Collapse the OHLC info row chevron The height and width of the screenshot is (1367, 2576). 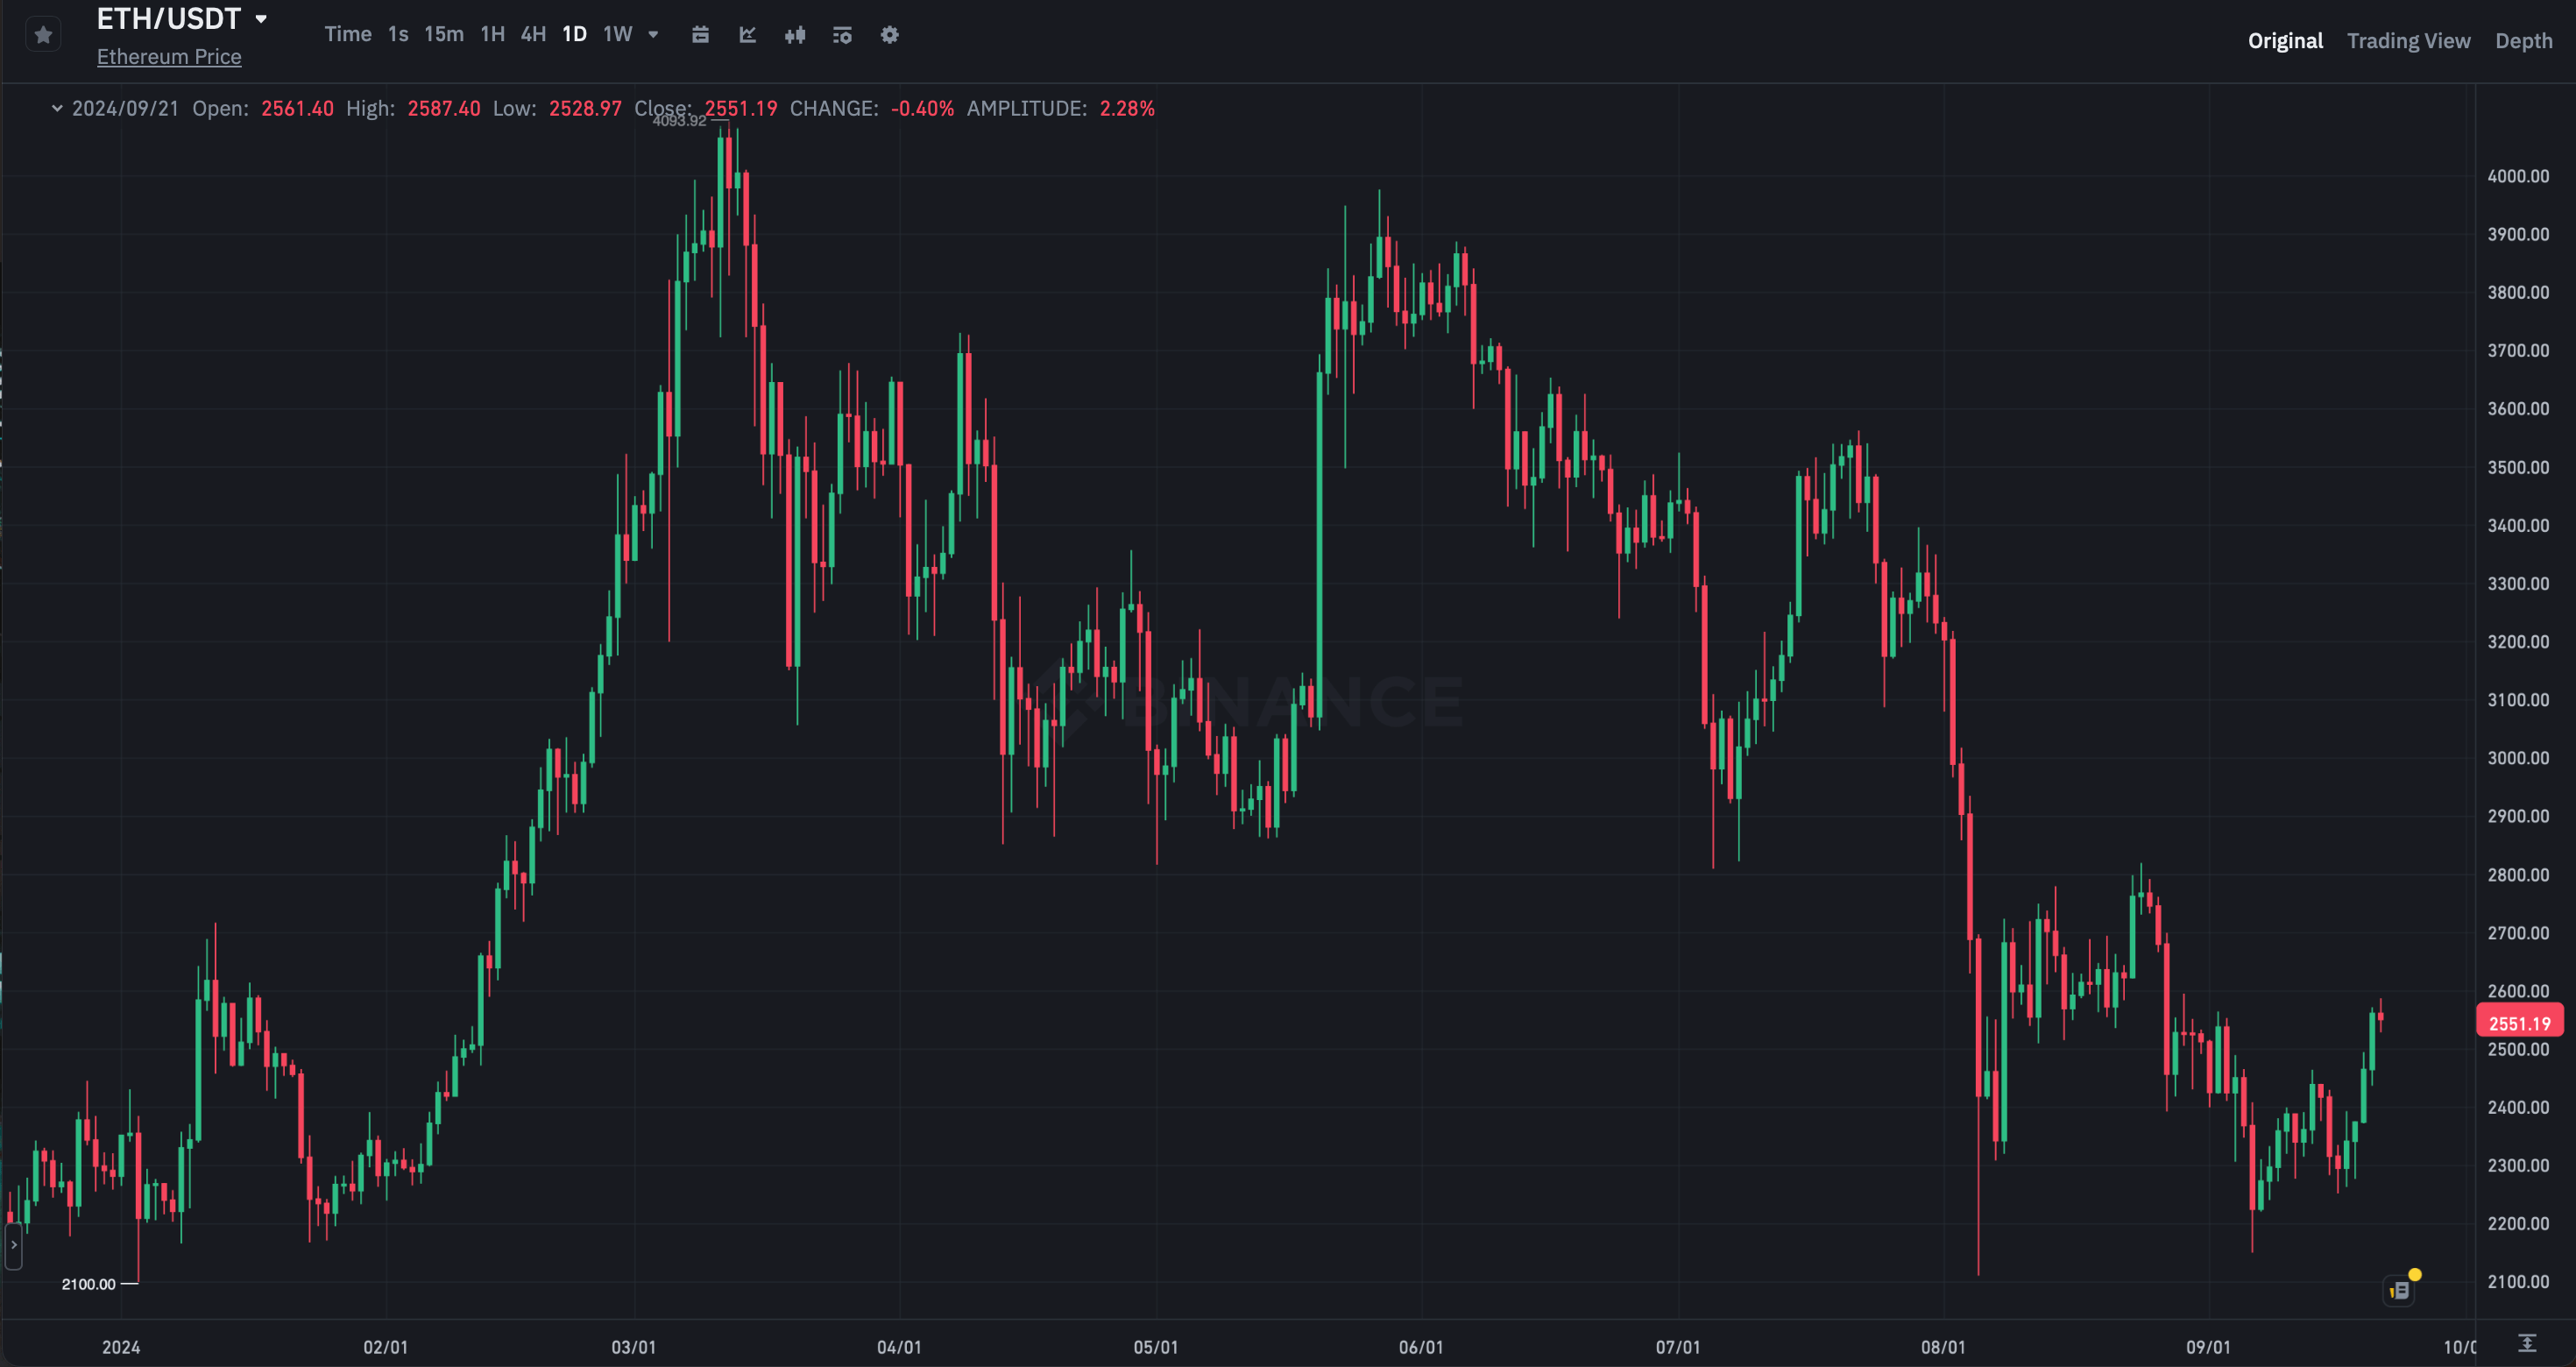tap(57, 108)
